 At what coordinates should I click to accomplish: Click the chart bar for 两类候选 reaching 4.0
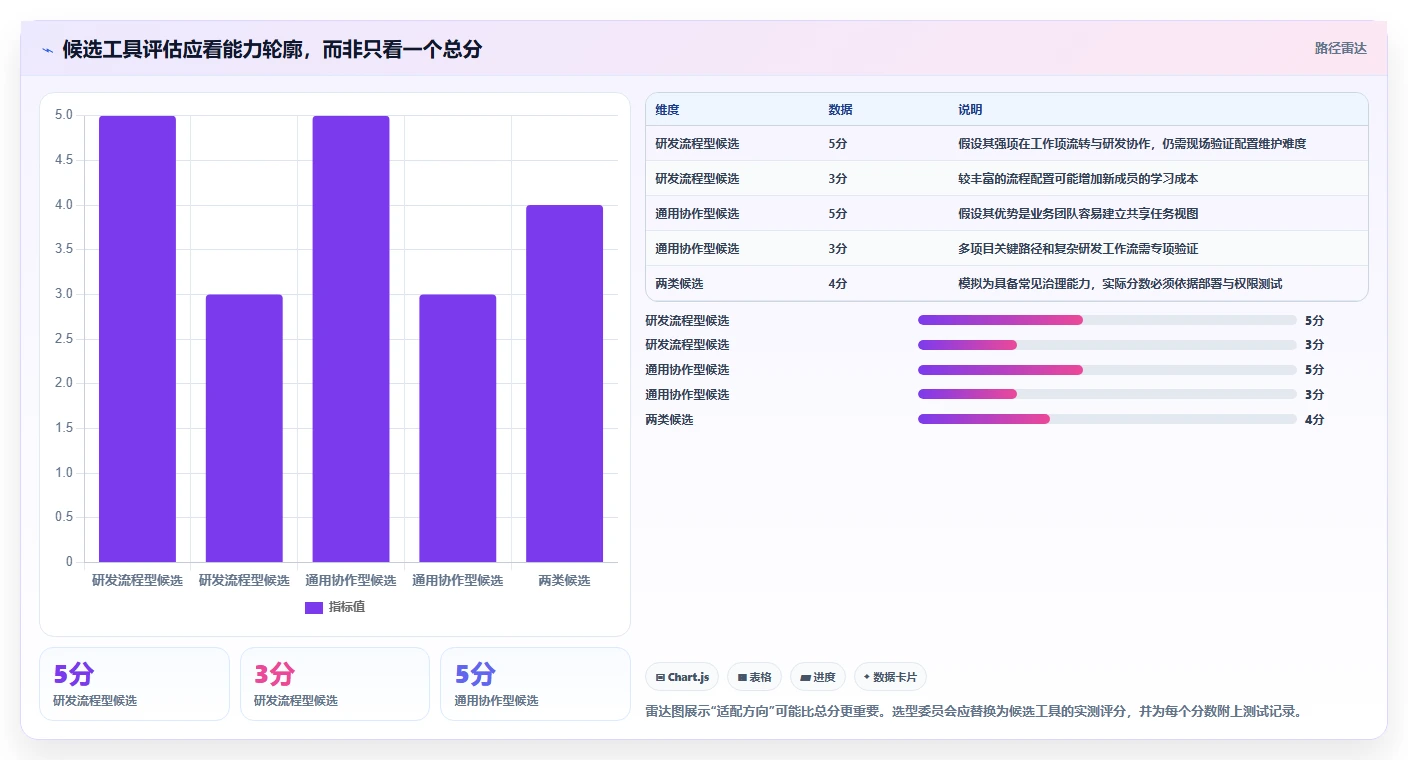[x=564, y=383]
